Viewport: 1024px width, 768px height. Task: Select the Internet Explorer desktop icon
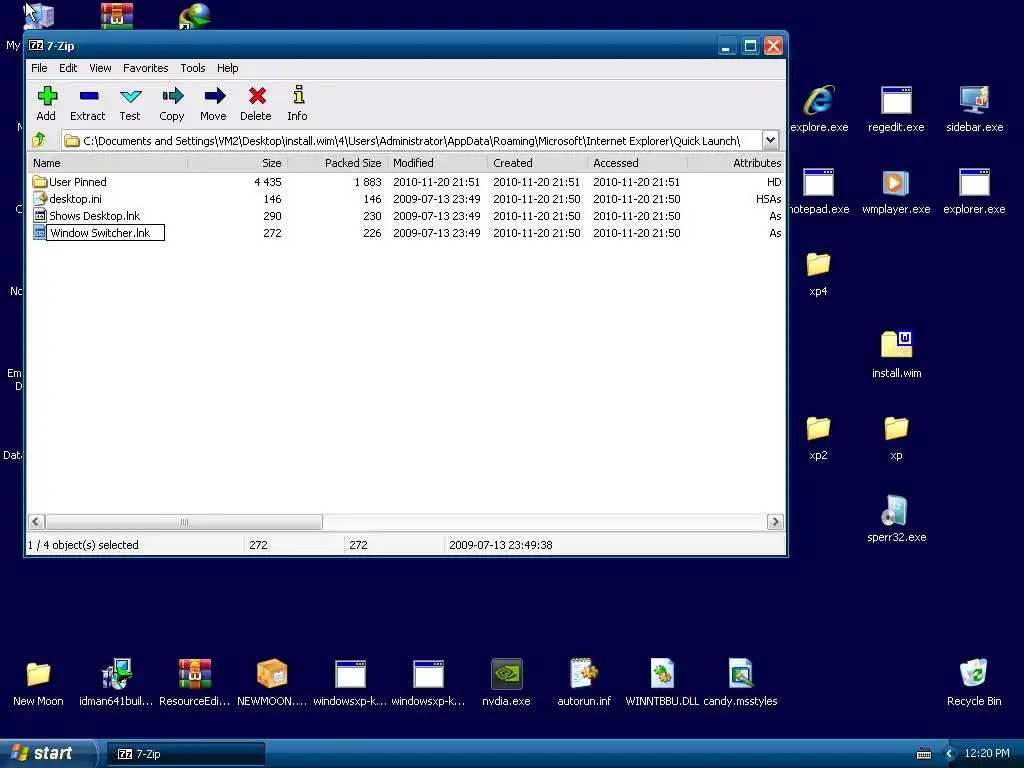(x=818, y=109)
